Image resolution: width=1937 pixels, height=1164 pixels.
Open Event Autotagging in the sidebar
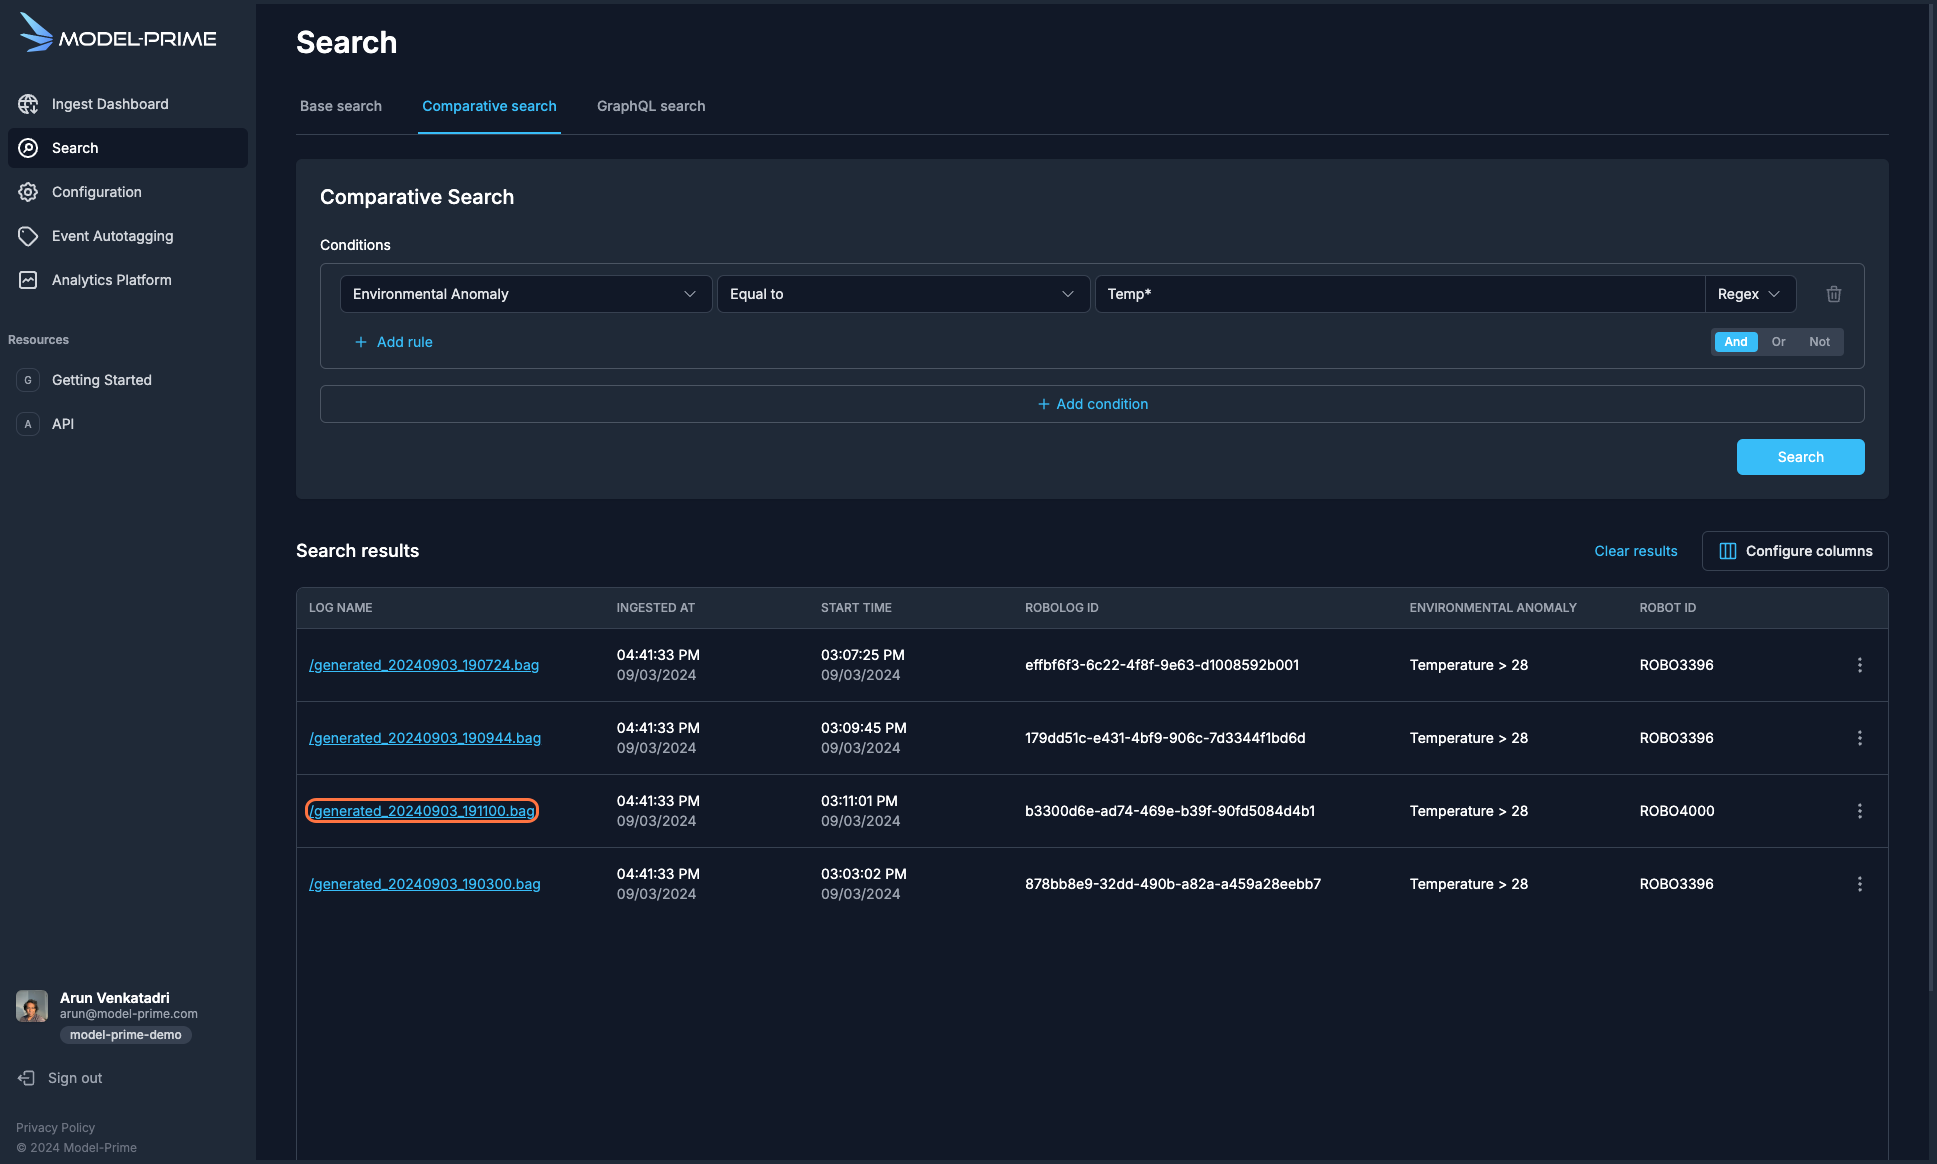pos(128,236)
